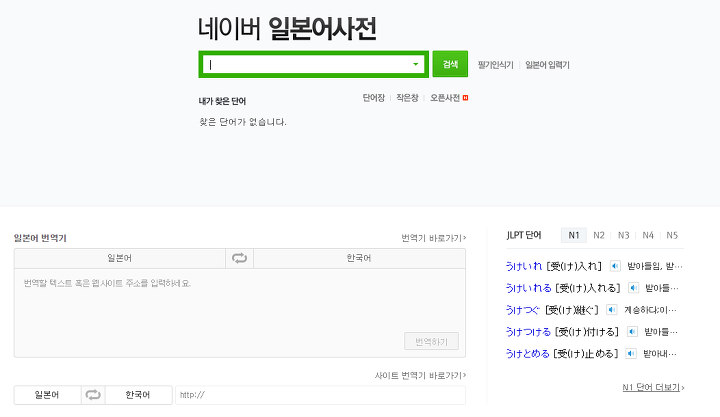Select 한국어 target language in translator header
This screenshot has width=720, height=417.
(x=359, y=258)
